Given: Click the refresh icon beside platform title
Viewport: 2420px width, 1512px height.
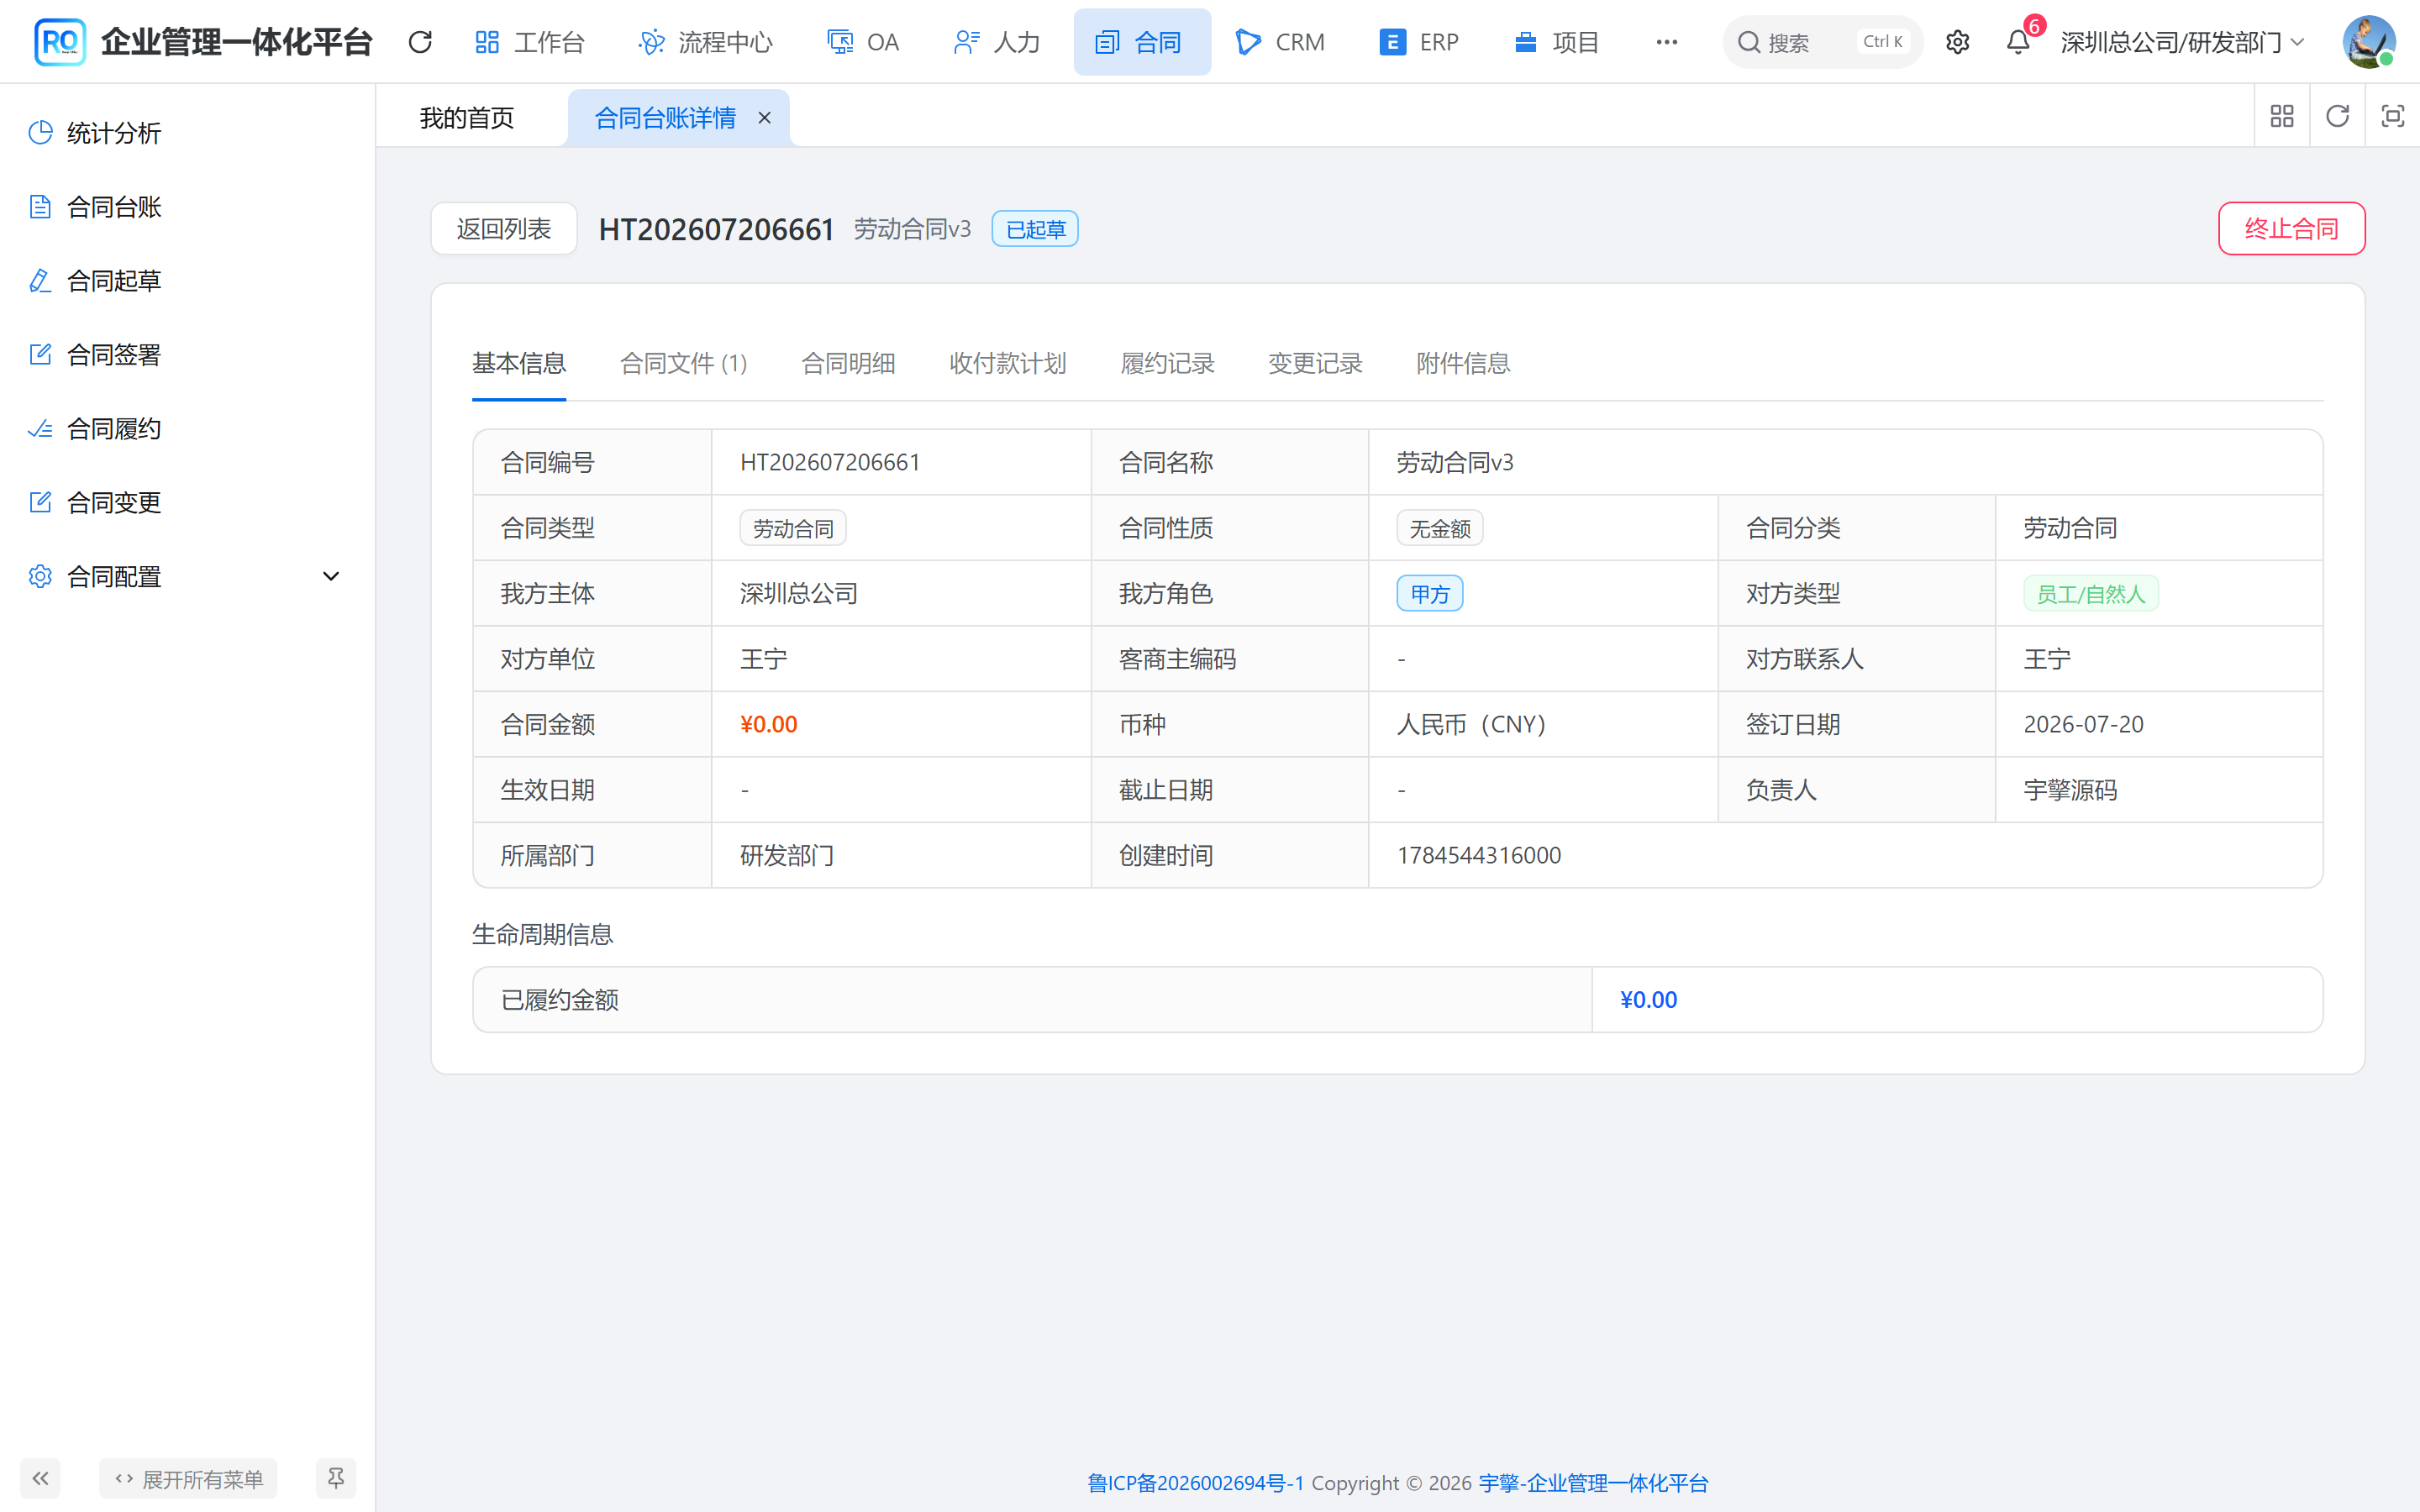Looking at the screenshot, I should 420,42.
